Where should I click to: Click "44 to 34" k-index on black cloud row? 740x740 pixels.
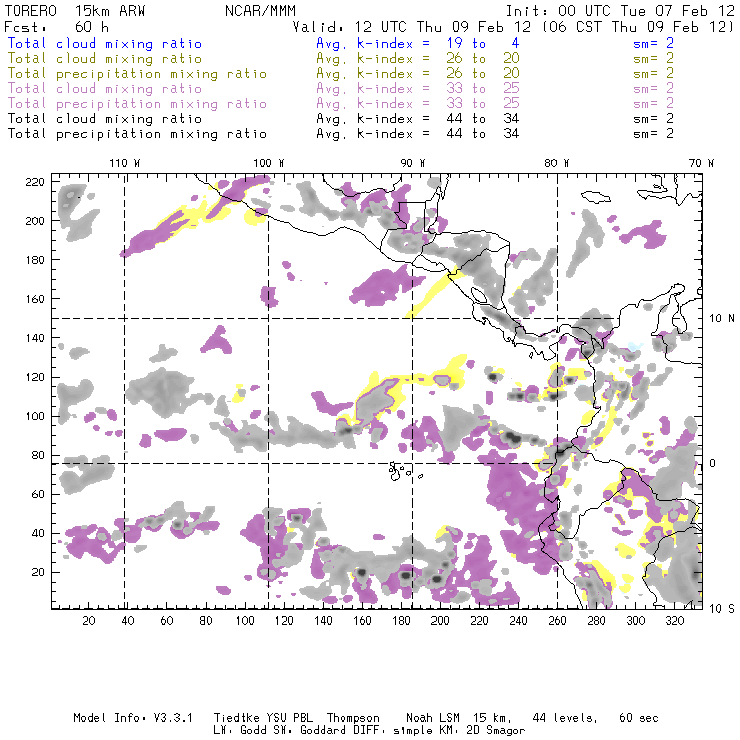[483, 119]
